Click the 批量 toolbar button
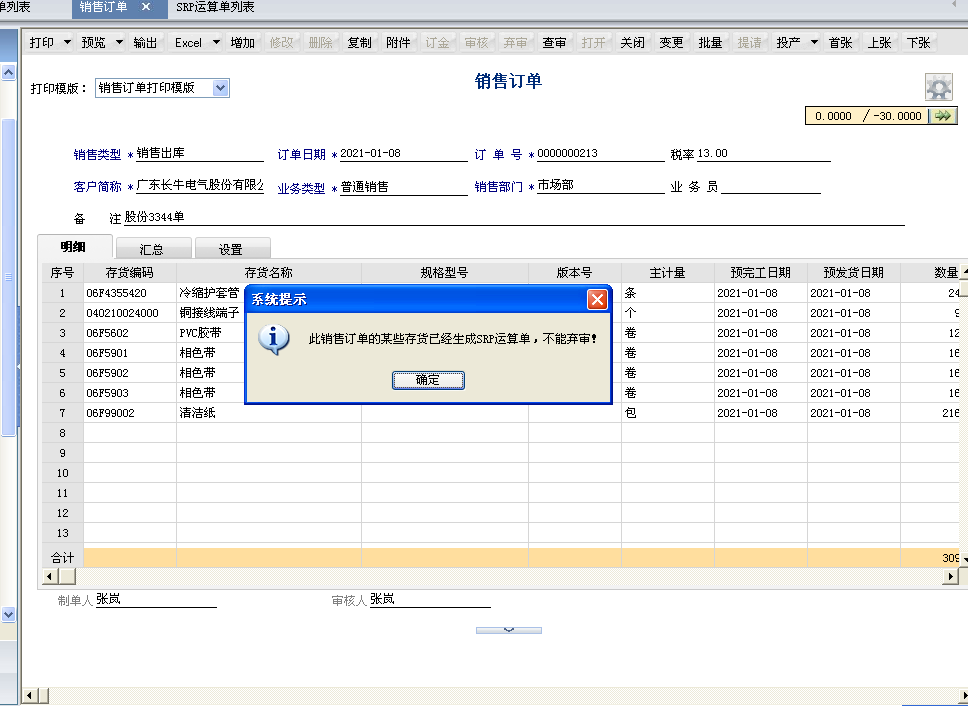 click(x=710, y=43)
